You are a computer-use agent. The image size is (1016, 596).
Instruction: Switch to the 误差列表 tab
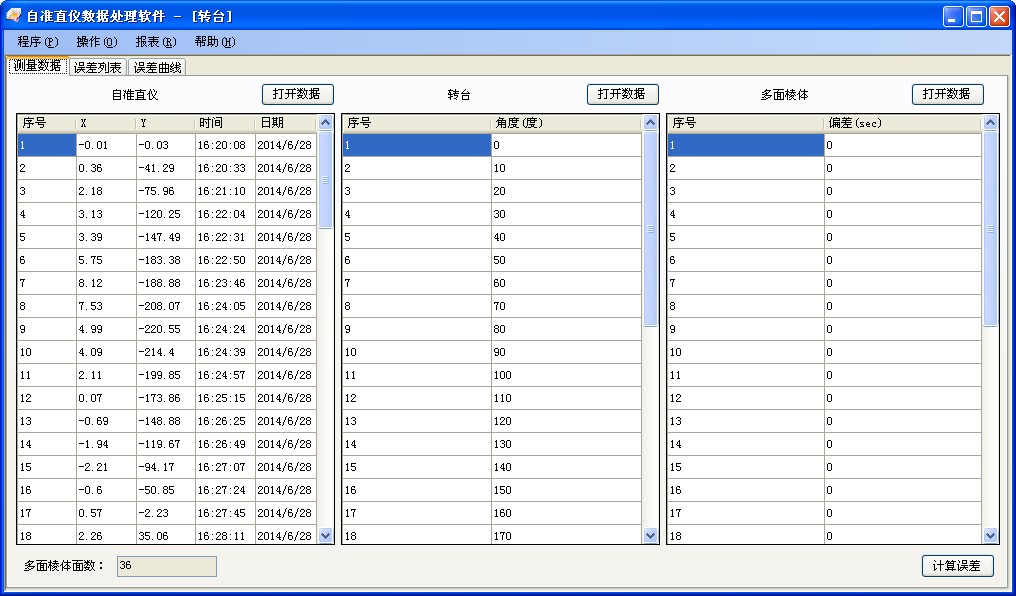(97, 68)
